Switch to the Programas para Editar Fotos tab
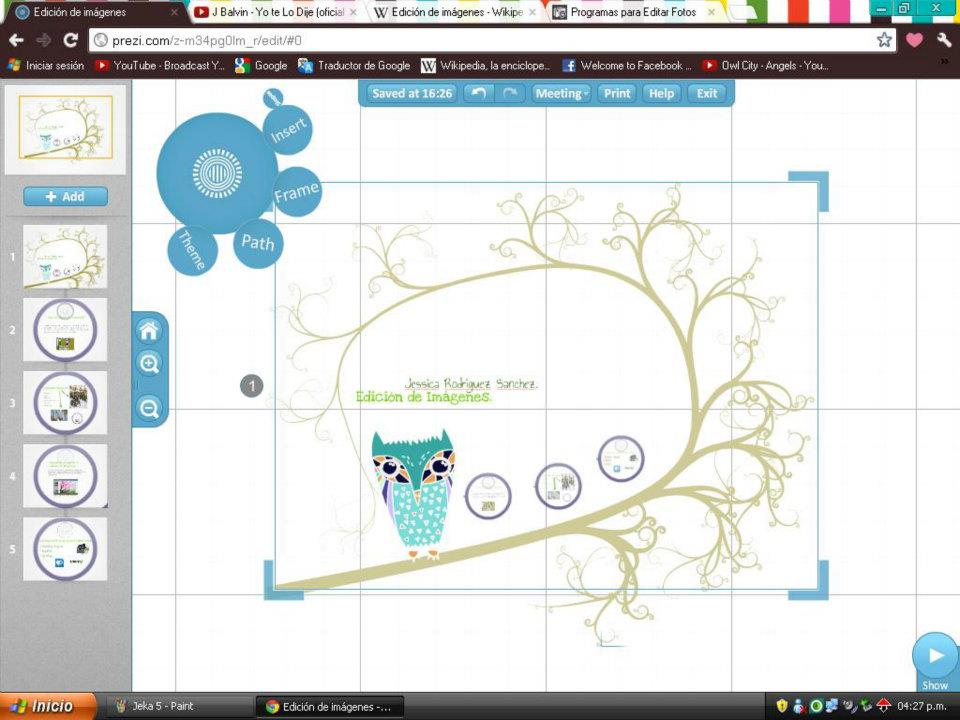Image resolution: width=960 pixels, height=720 pixels. [630, 12]
